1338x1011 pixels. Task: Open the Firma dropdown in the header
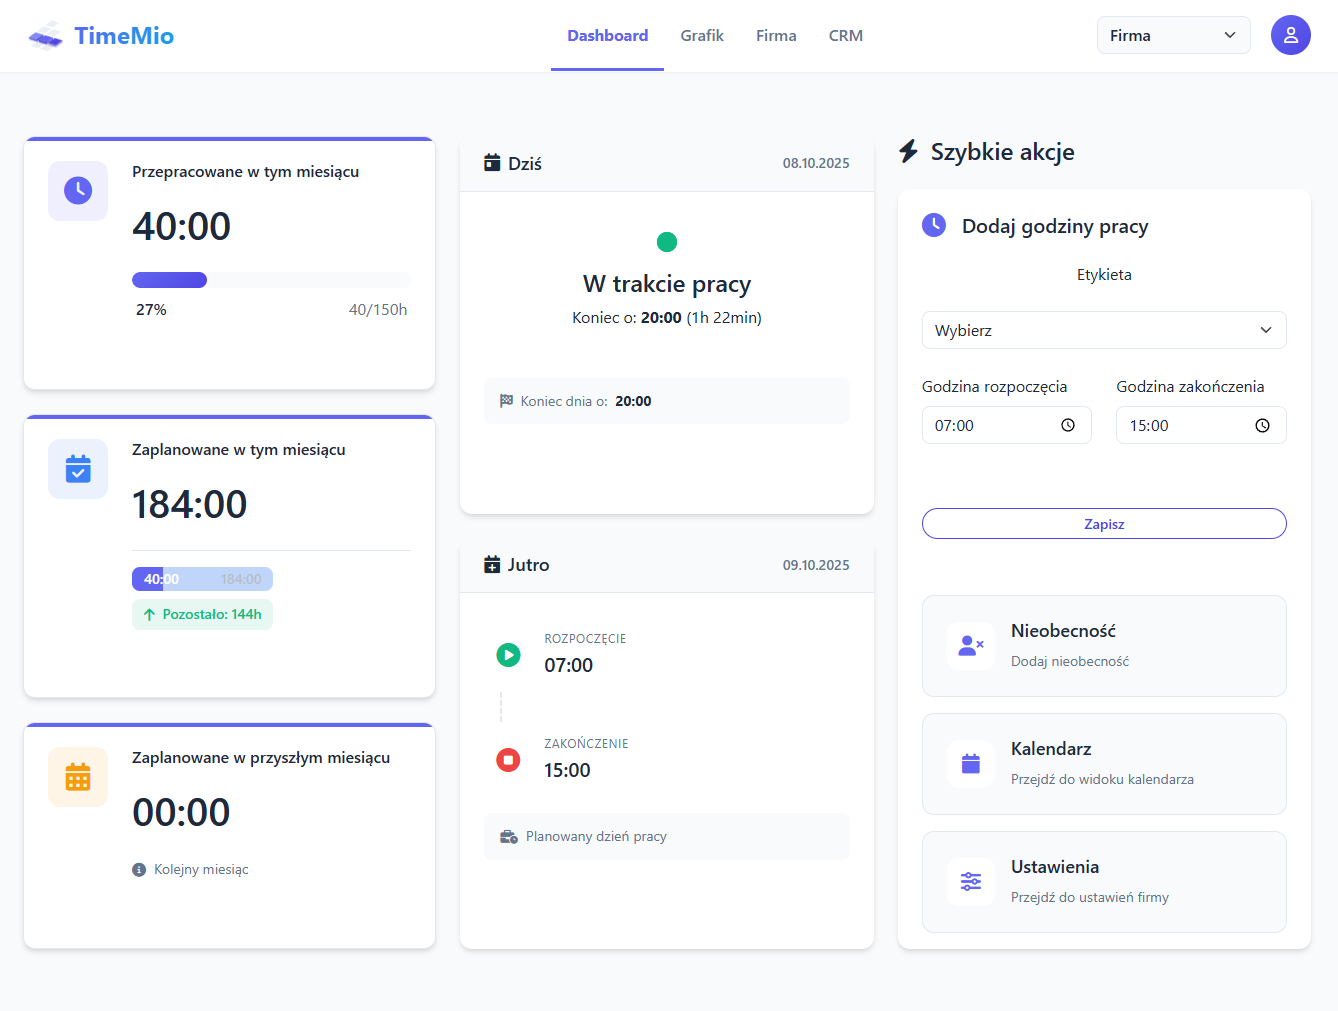point(1173,35)
